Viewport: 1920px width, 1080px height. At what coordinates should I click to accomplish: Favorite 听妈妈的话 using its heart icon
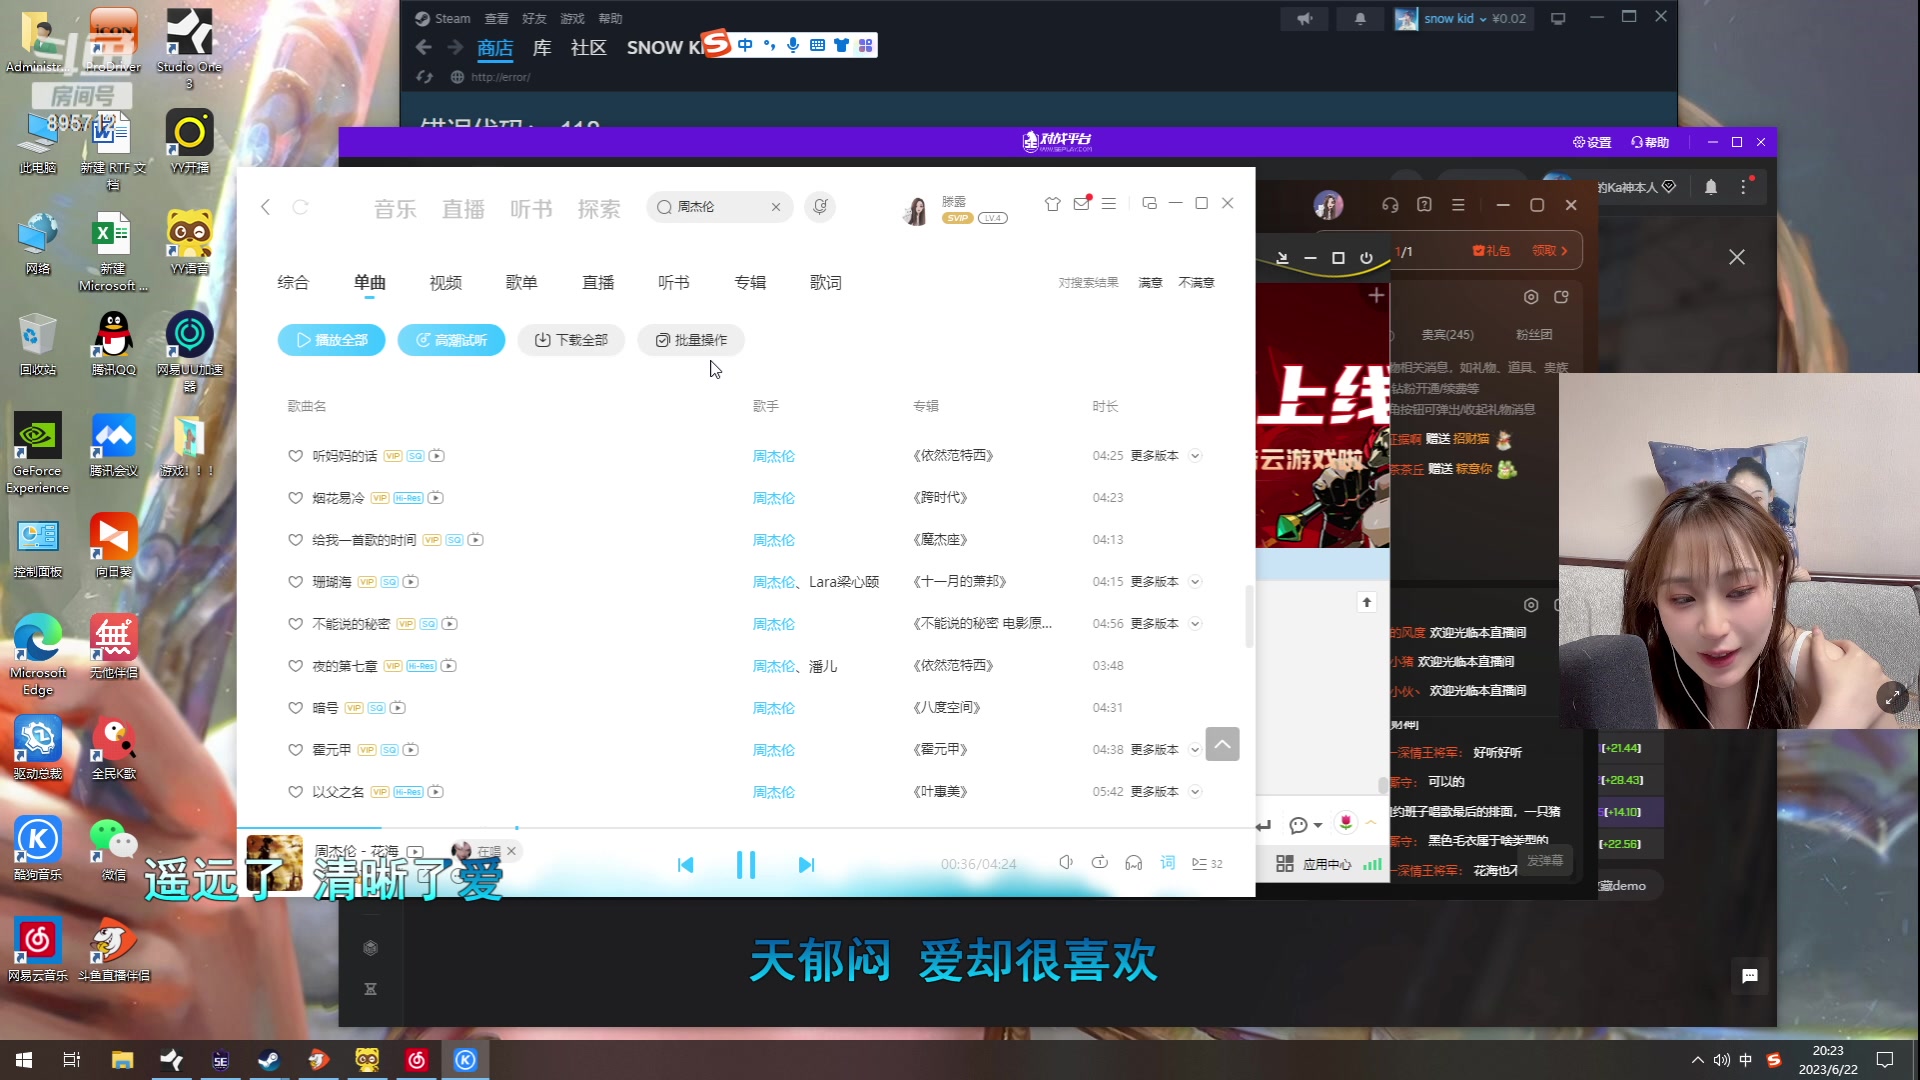[295, 455]
